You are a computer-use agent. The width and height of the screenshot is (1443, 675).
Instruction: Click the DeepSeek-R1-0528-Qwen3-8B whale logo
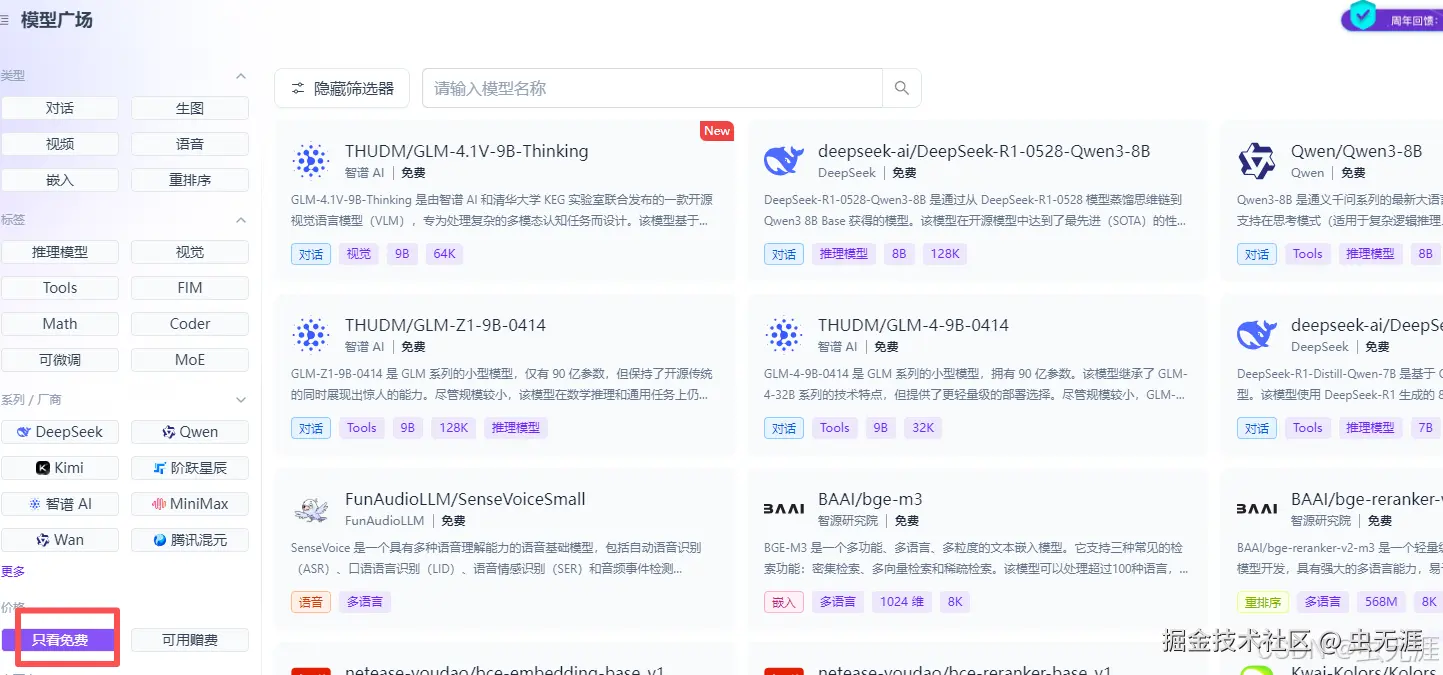(x=784, y=161)
